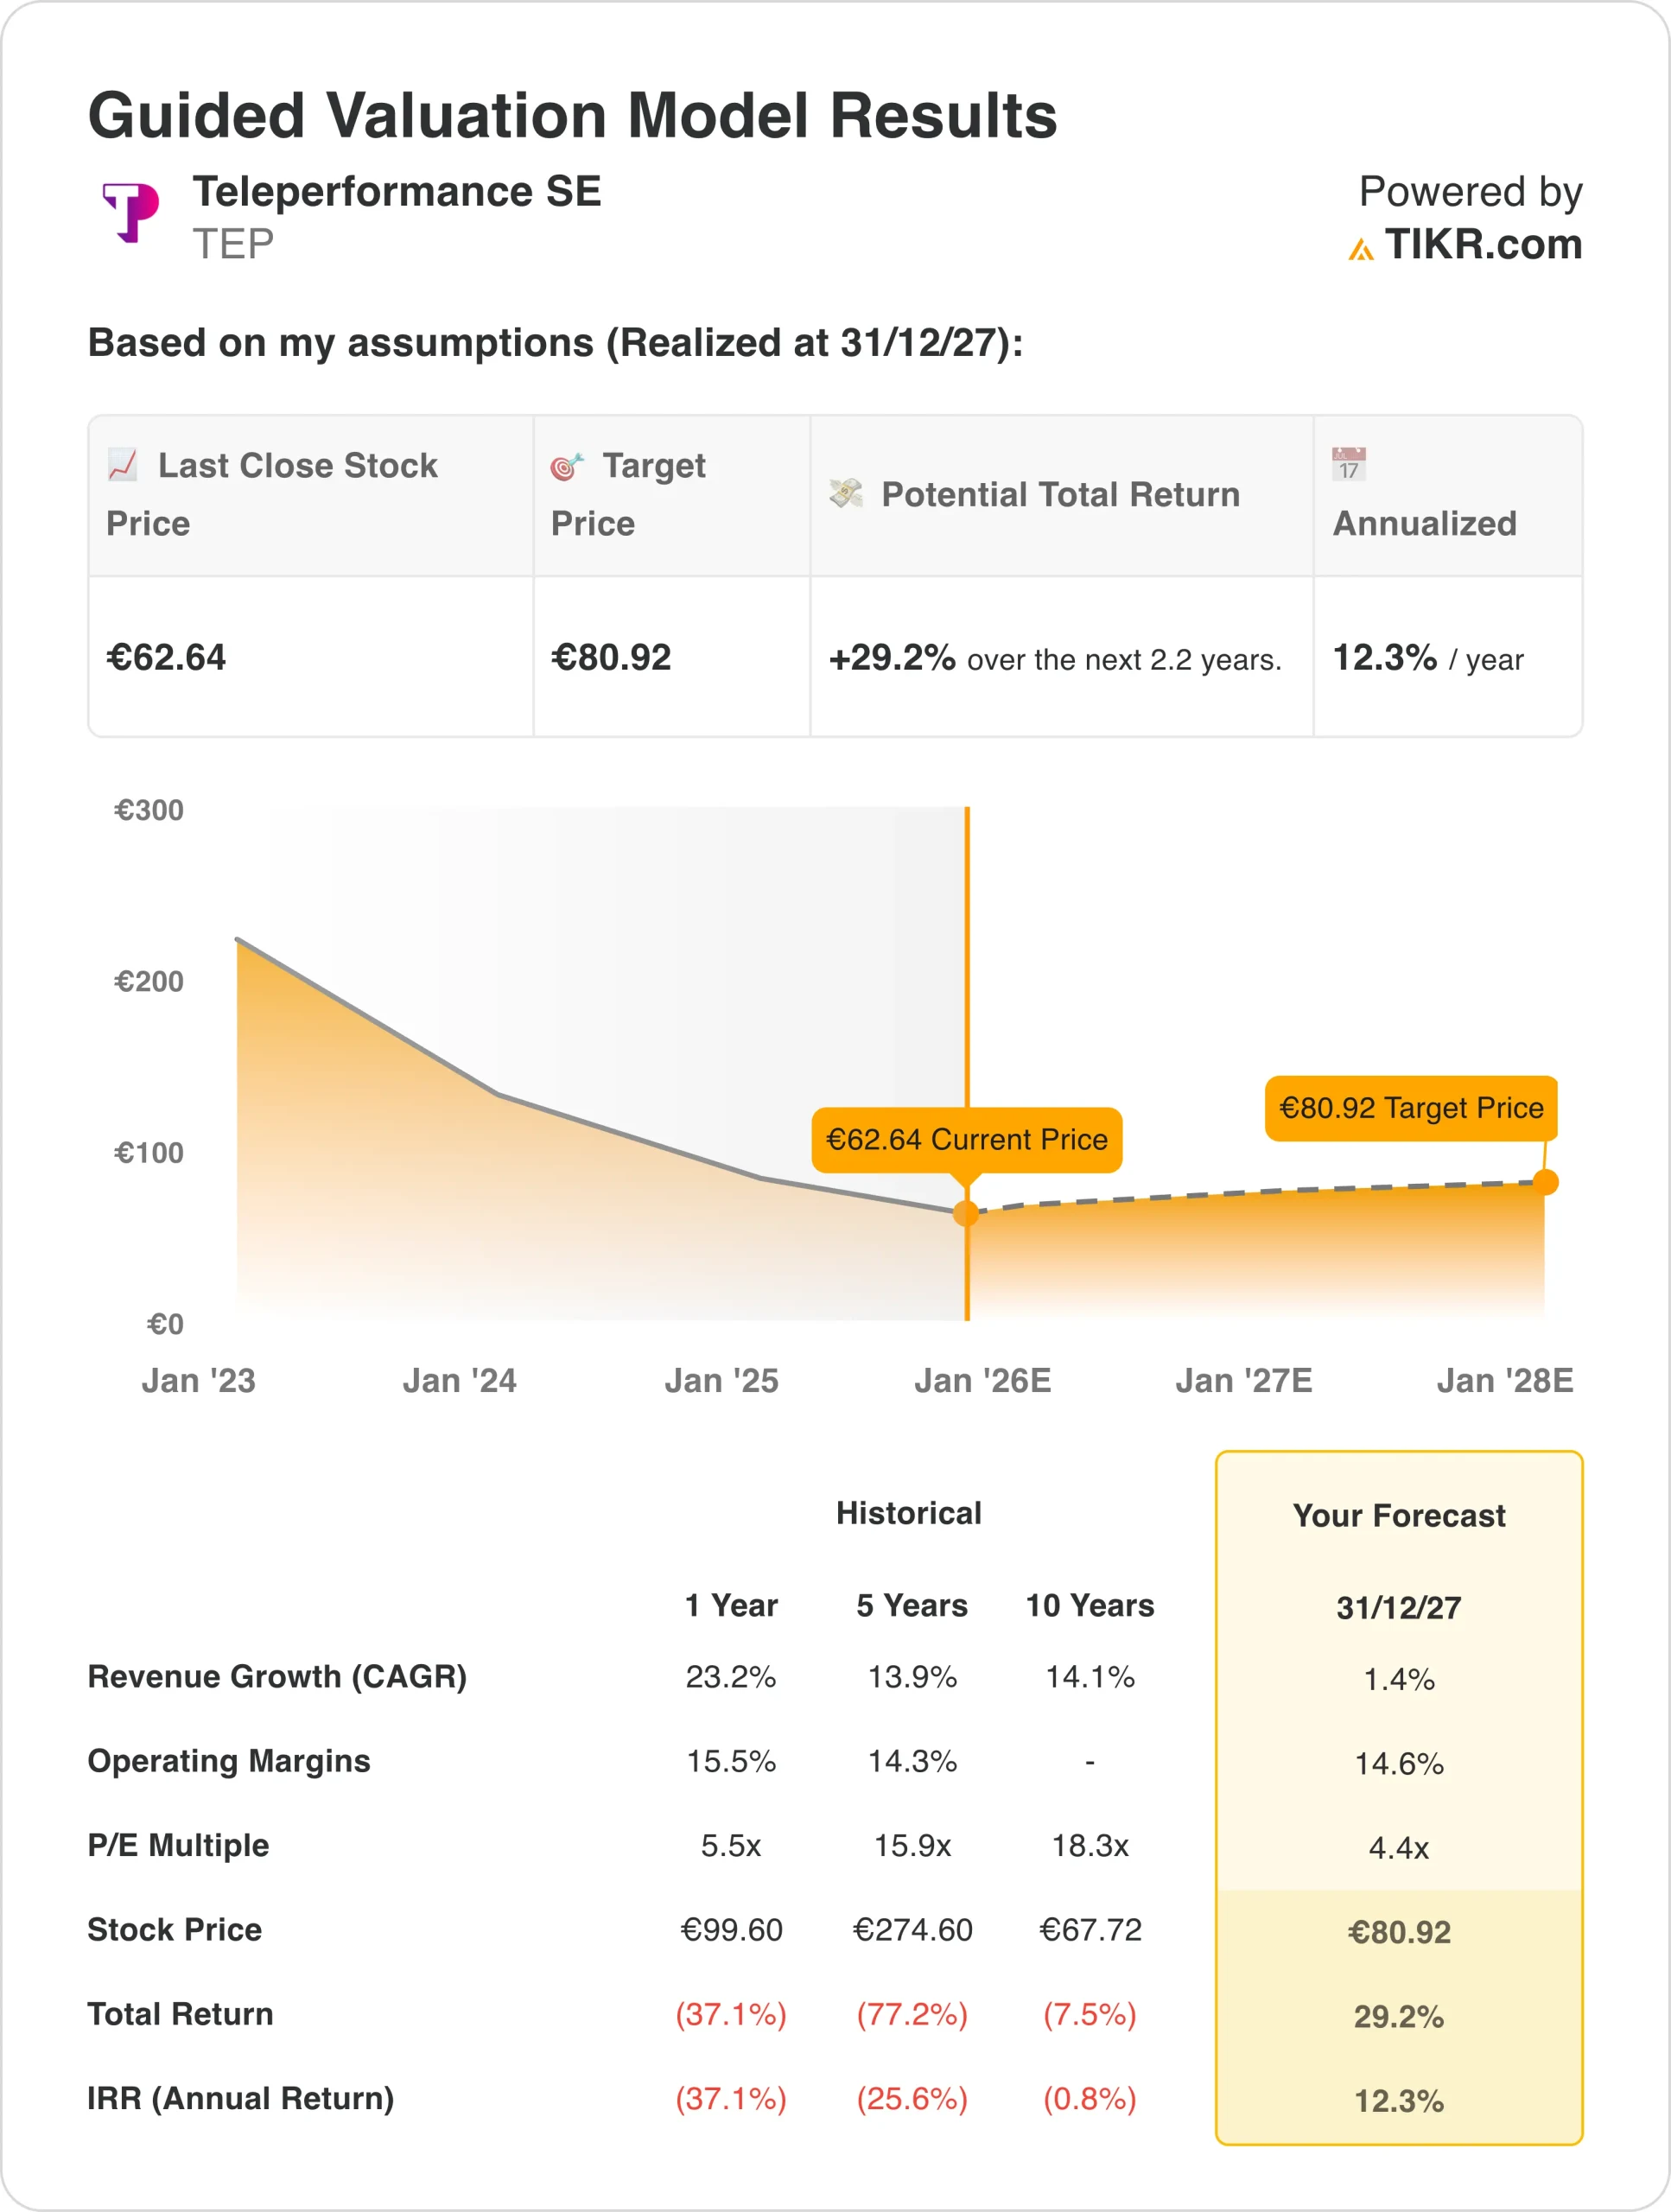Click the Your Forecast panel heading
The width and height of the screenshot is (1671, 2212).
(1398, 1515)
